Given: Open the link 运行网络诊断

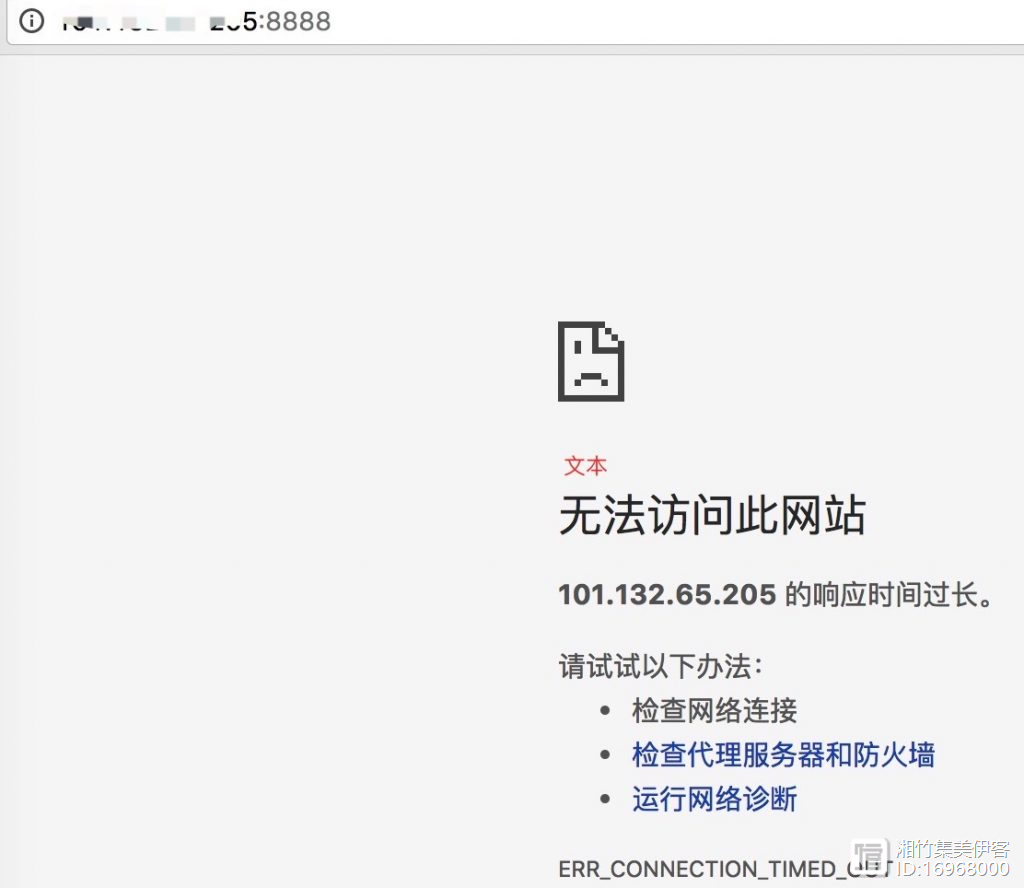Looking at the screenshot, I should click(x=714, y=799).
